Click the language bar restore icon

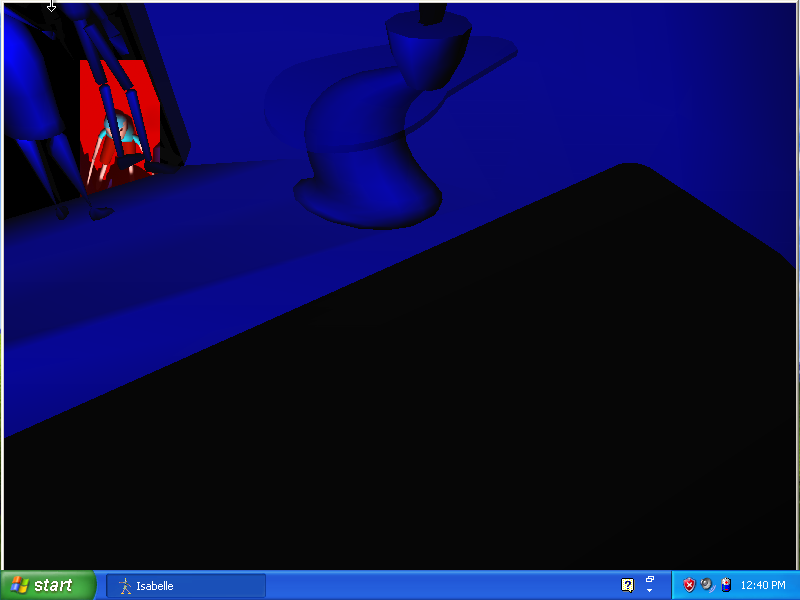click(649, 579)
